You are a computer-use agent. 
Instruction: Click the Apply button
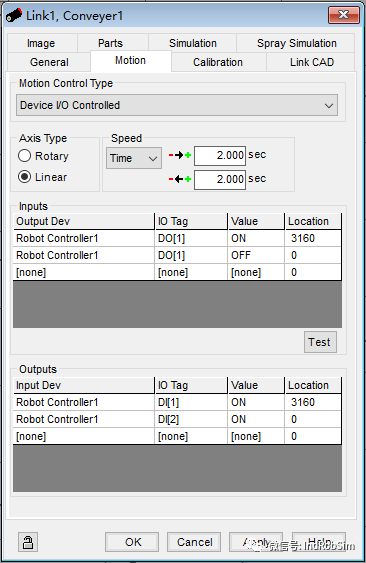[256, 541]
